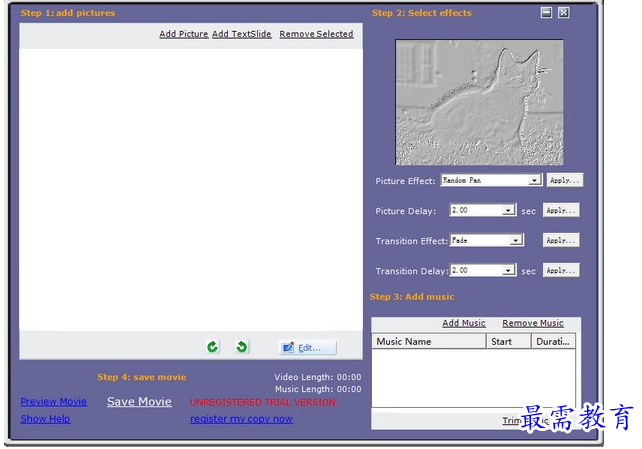This screenshot has height=449, width=642.
Task: Click Add Music link
Action: tap(464, 323)
